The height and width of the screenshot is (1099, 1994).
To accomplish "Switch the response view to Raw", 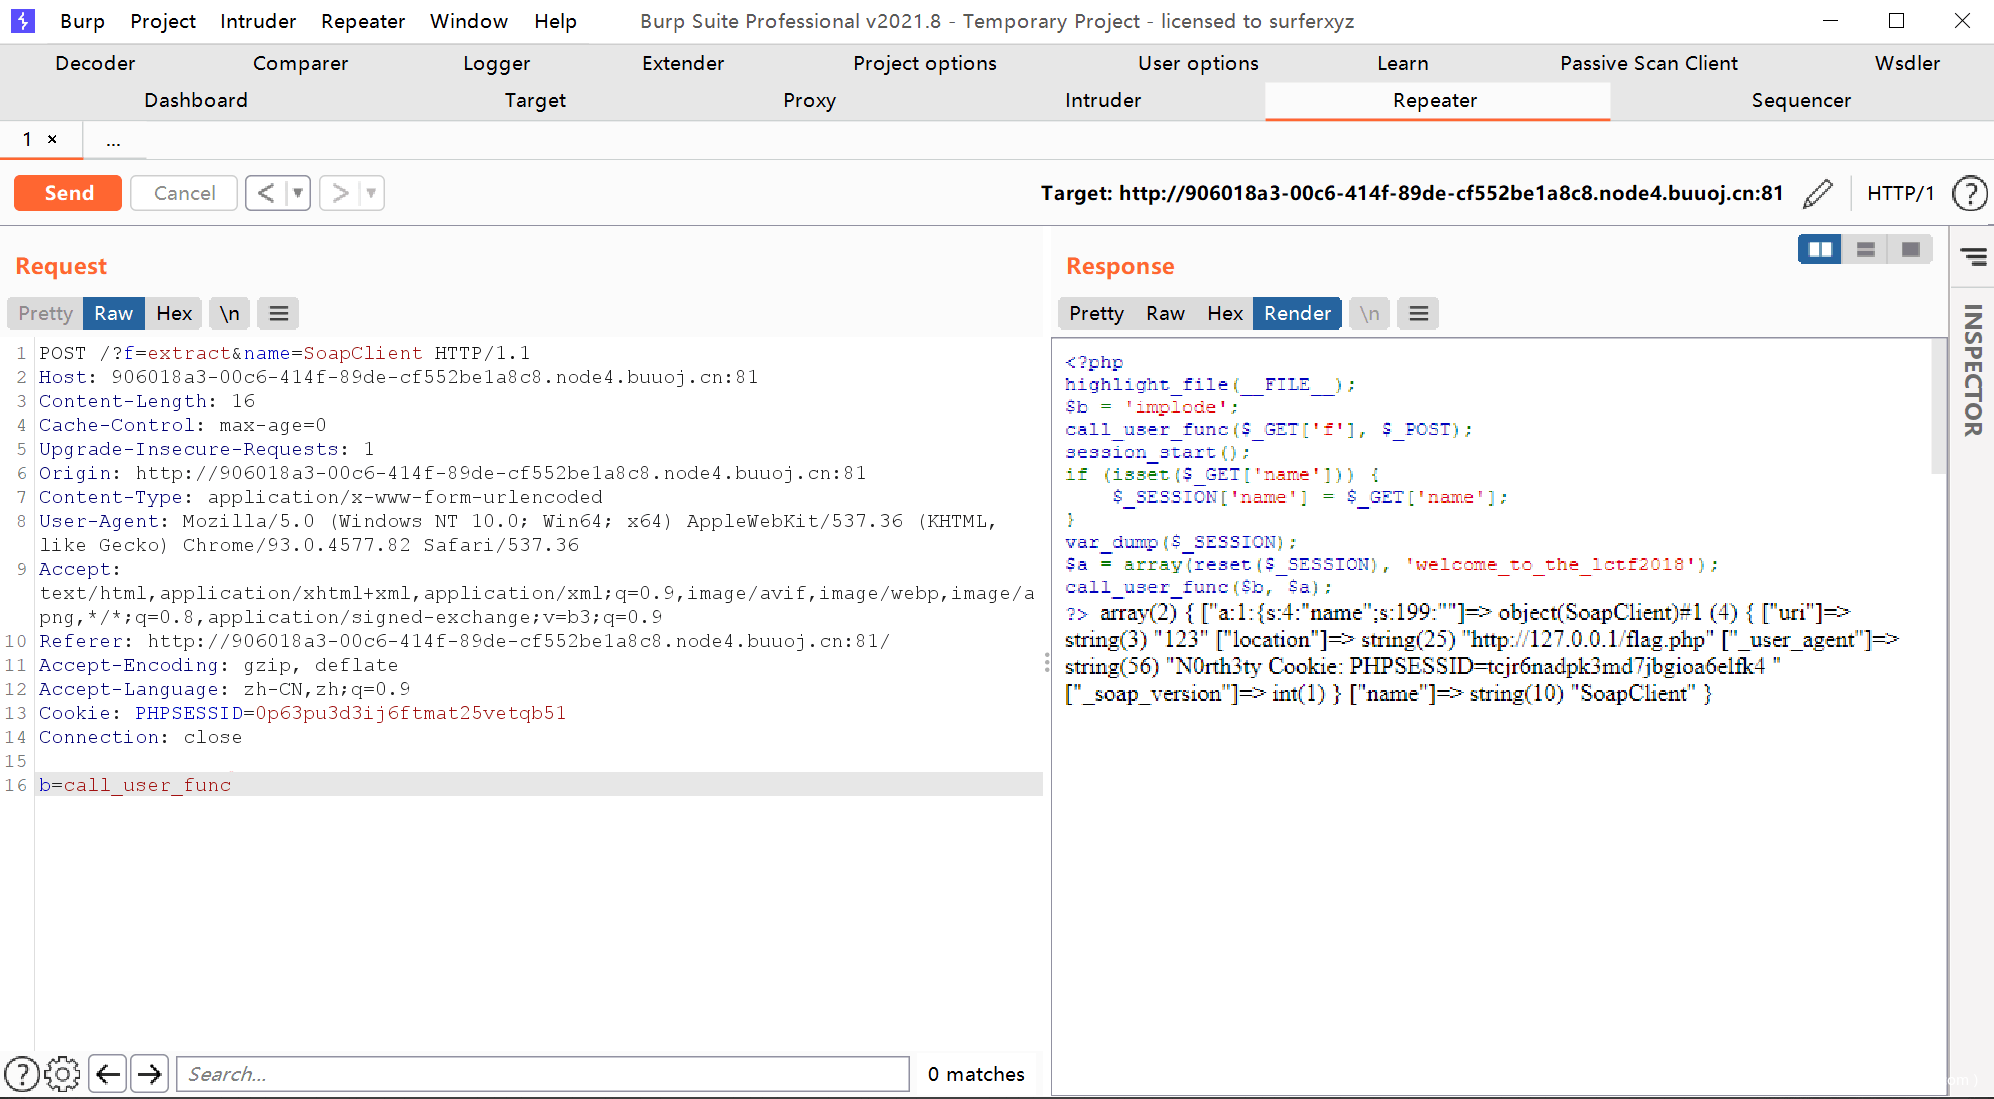I will [1165, 313].
